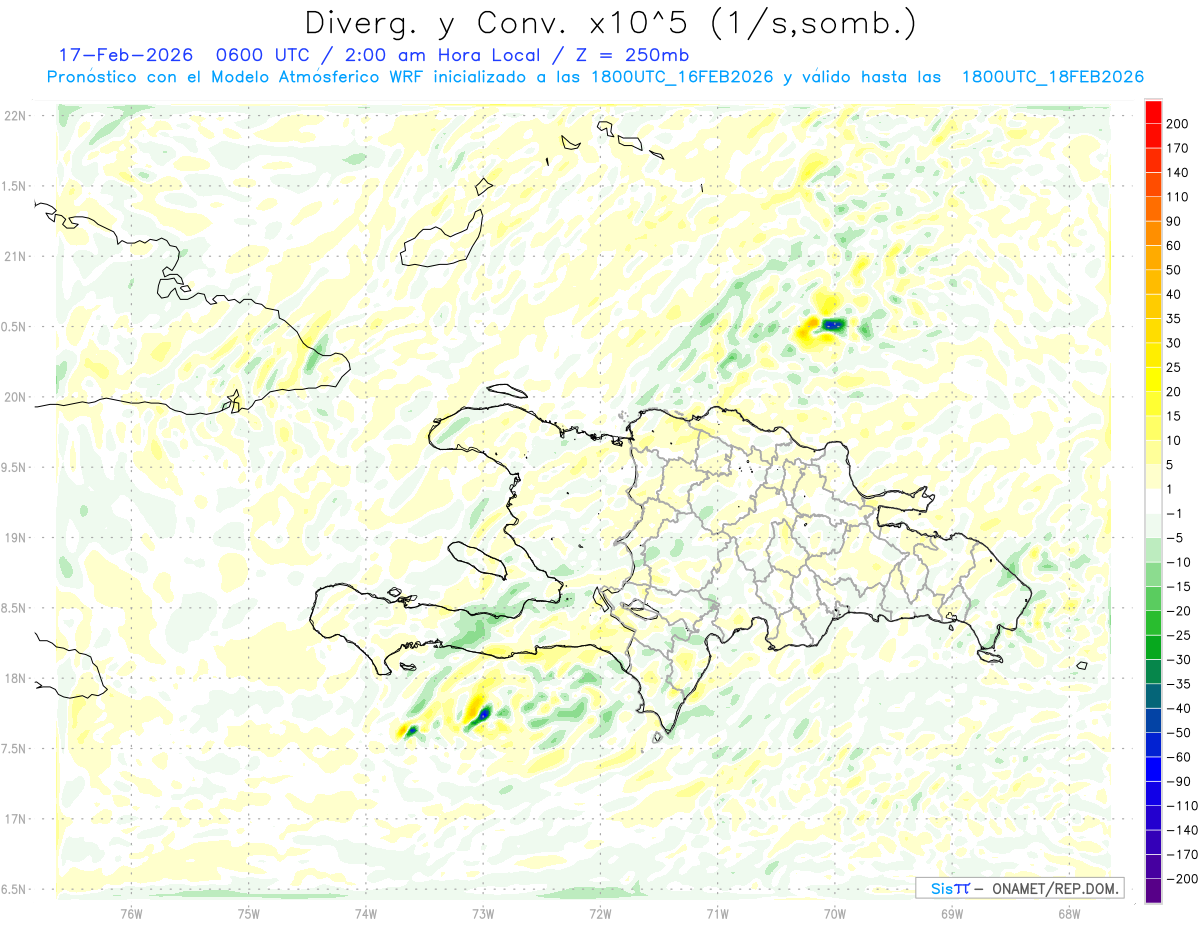This screenshot has width=1200, height=927.
Task: Click the "-200" color bar label
Action: [x=1181, y=878]
